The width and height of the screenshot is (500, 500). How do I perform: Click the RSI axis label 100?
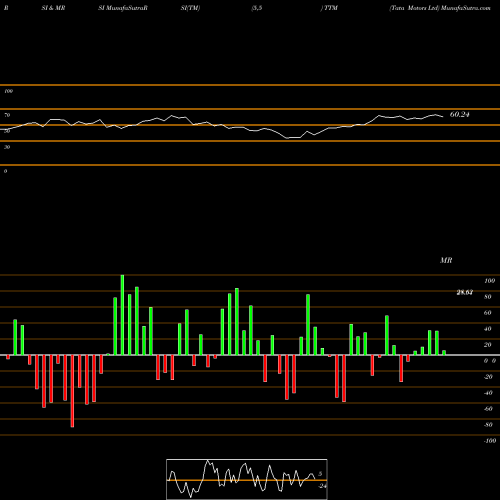[9, 91]
